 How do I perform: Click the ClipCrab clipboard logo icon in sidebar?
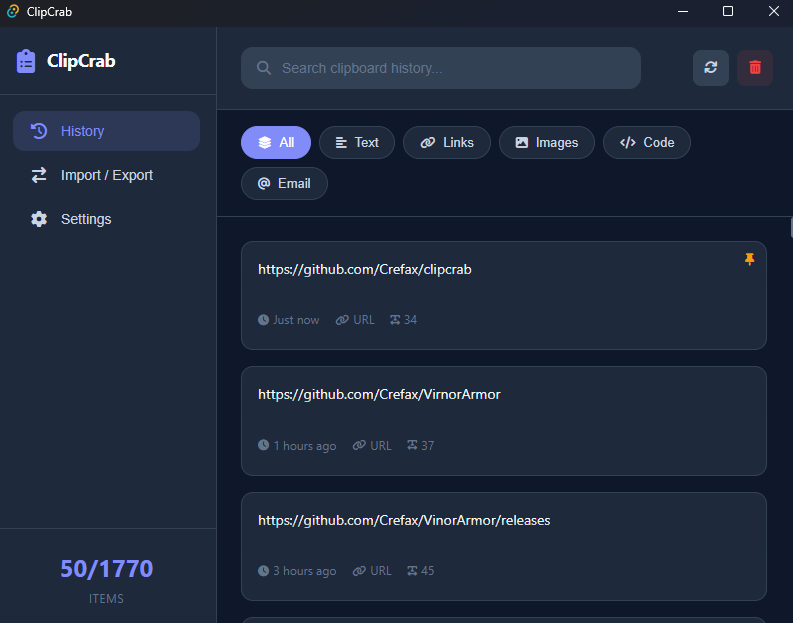[26, 61]
